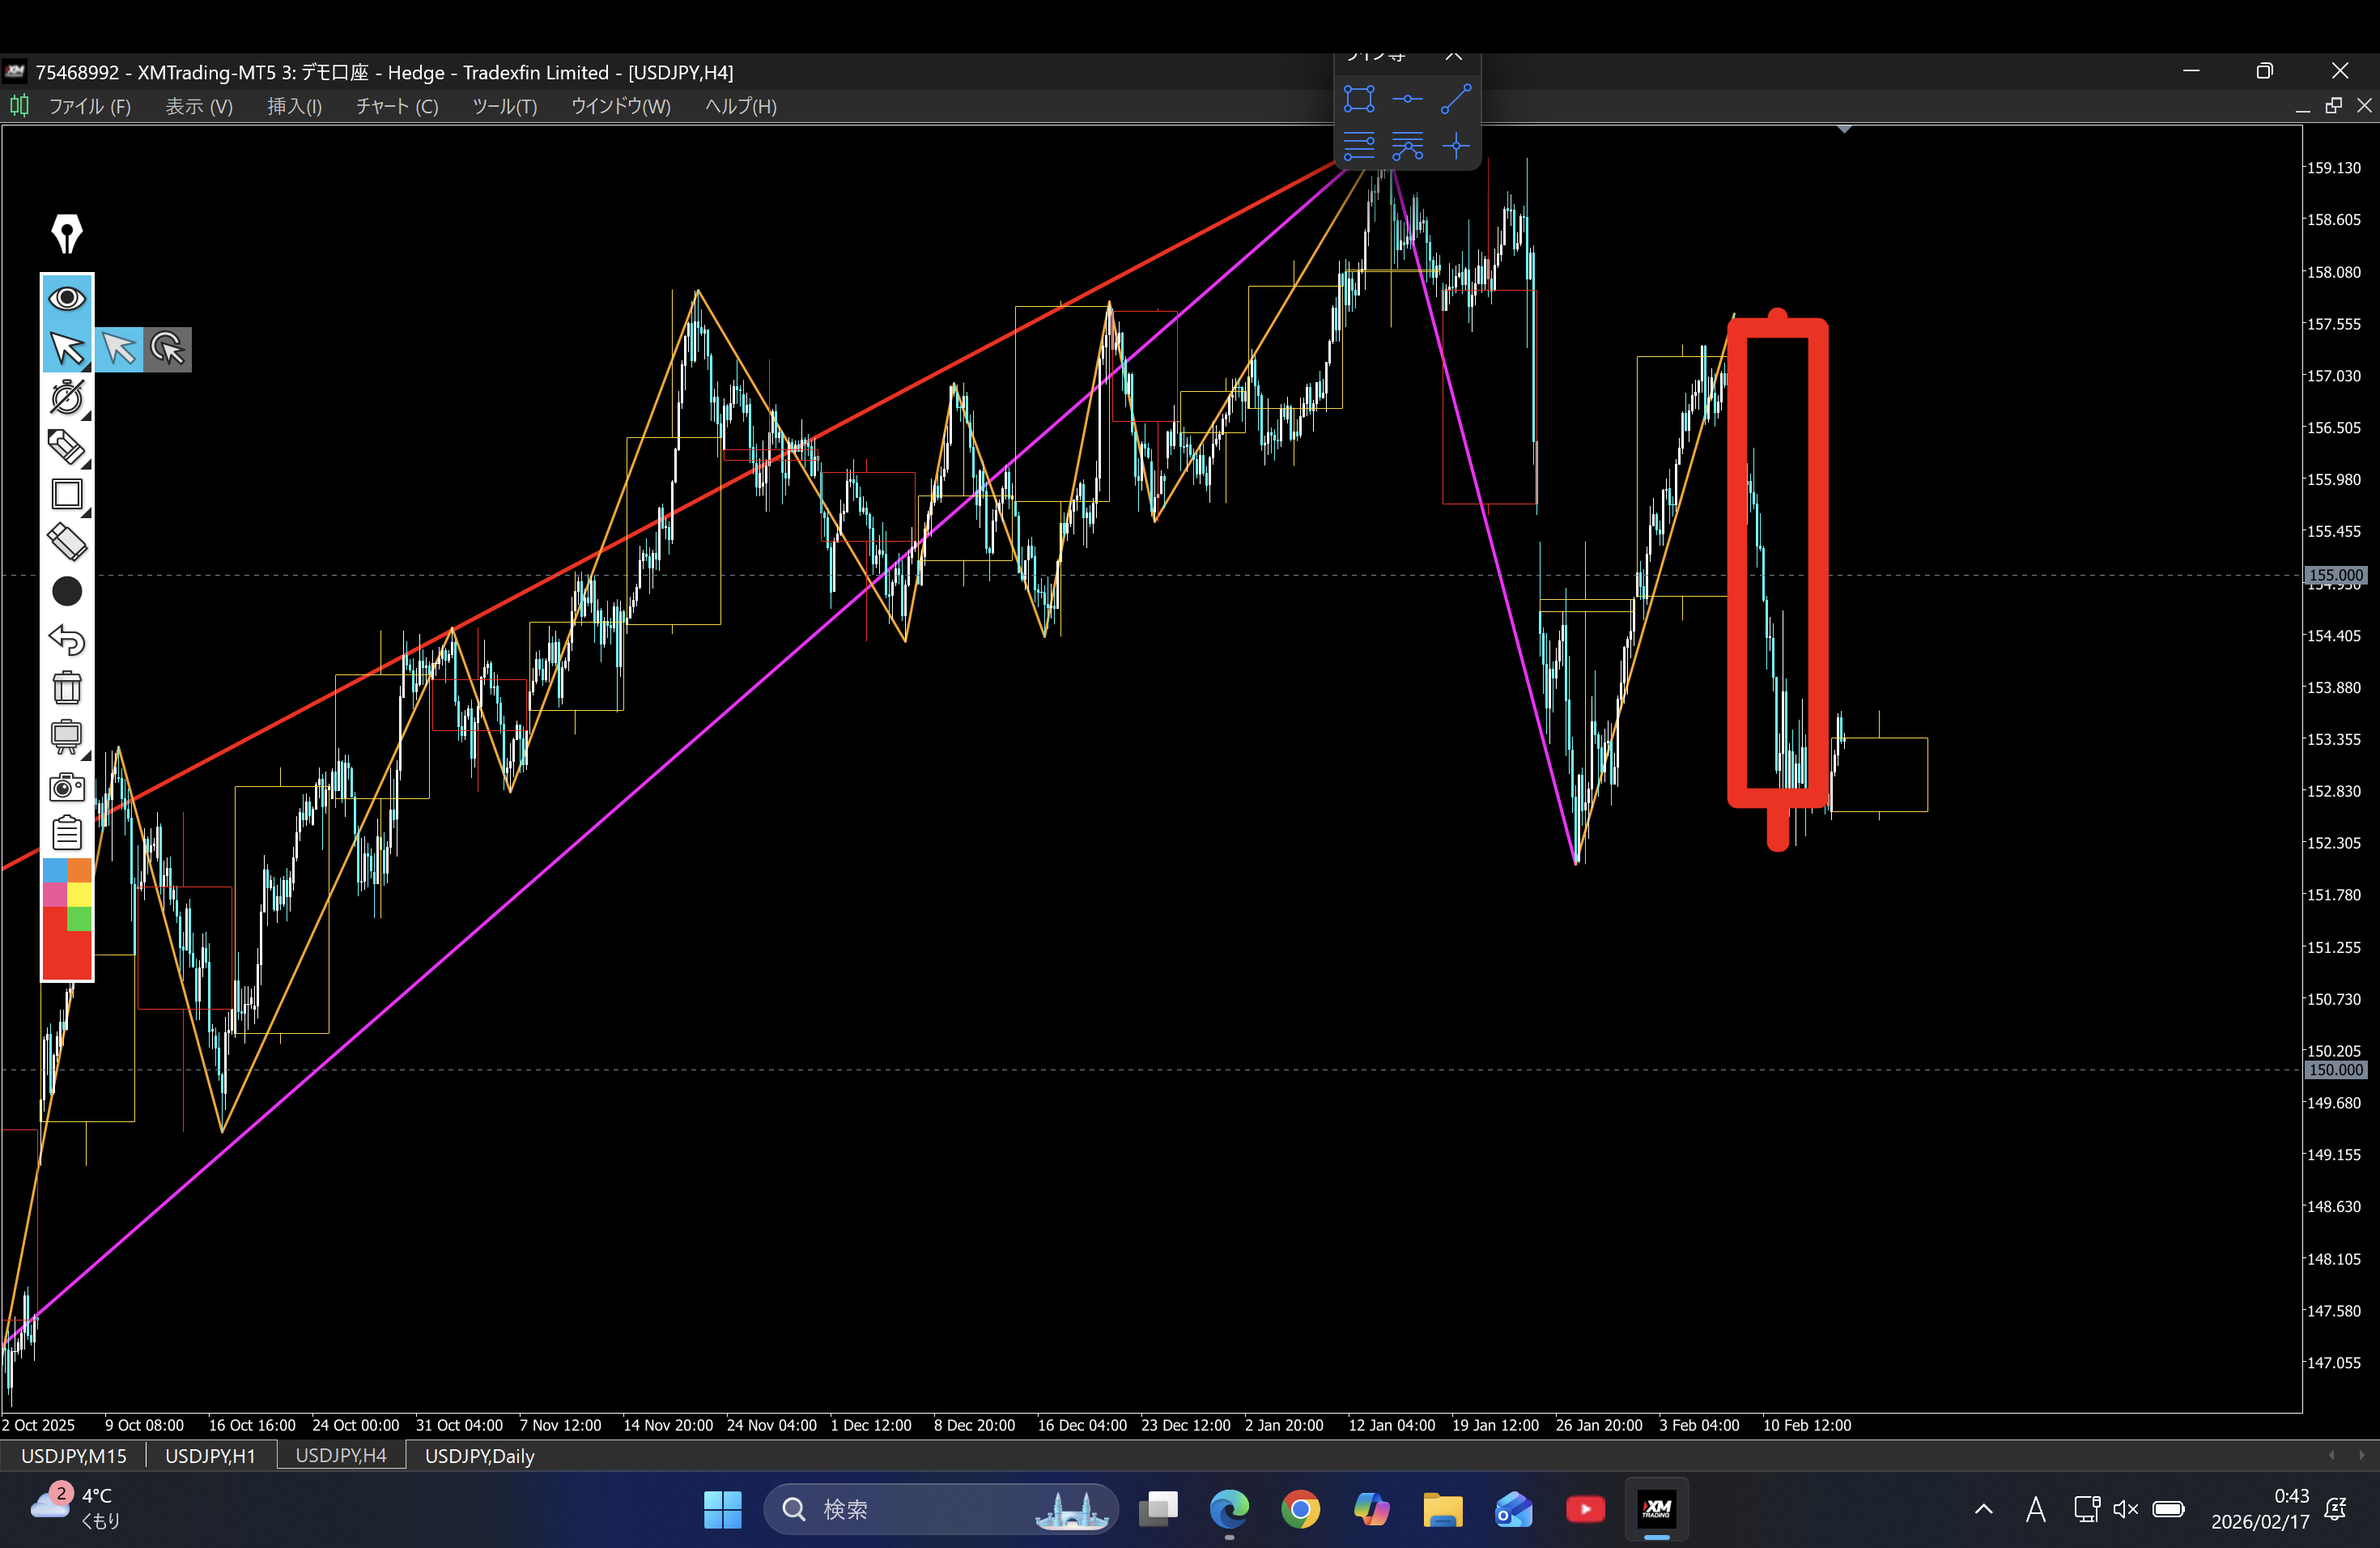Toggle the crossed-out stopwatch tool
The width and height of the screenshot is (2380, 1548).
pyautogui.click(x=67, y=397)
